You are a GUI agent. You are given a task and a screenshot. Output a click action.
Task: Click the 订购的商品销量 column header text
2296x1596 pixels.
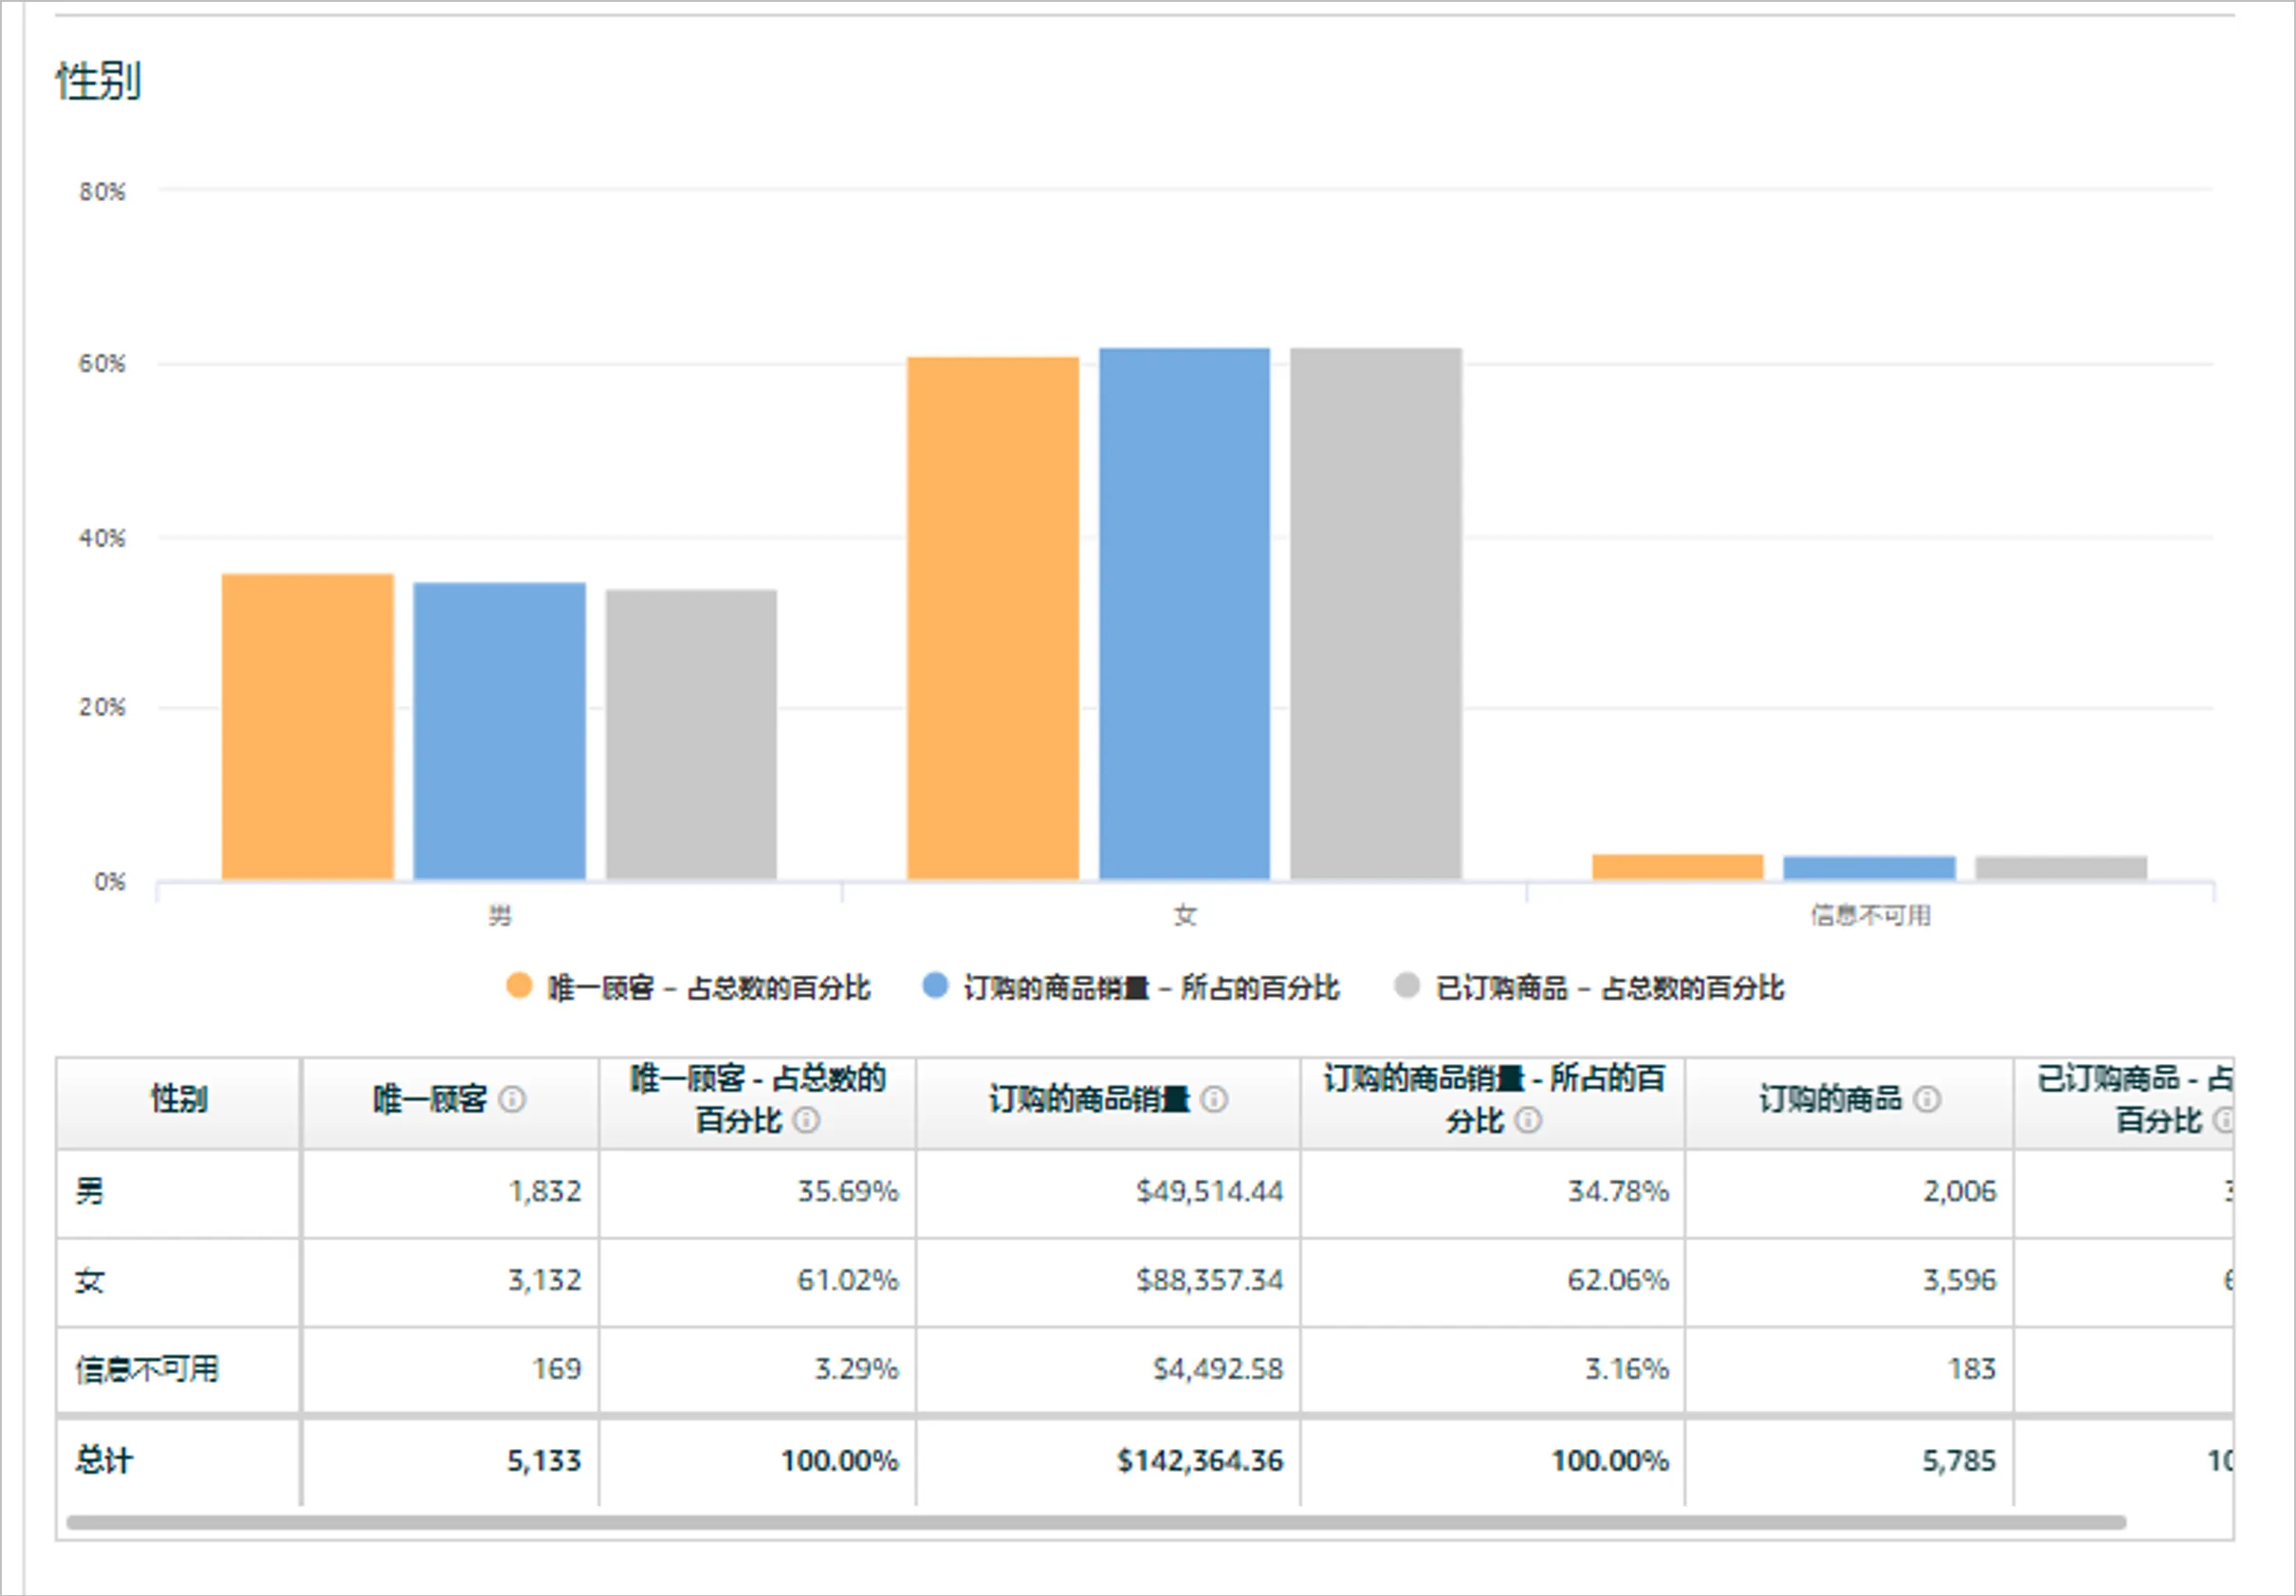pos(1089,1100)
